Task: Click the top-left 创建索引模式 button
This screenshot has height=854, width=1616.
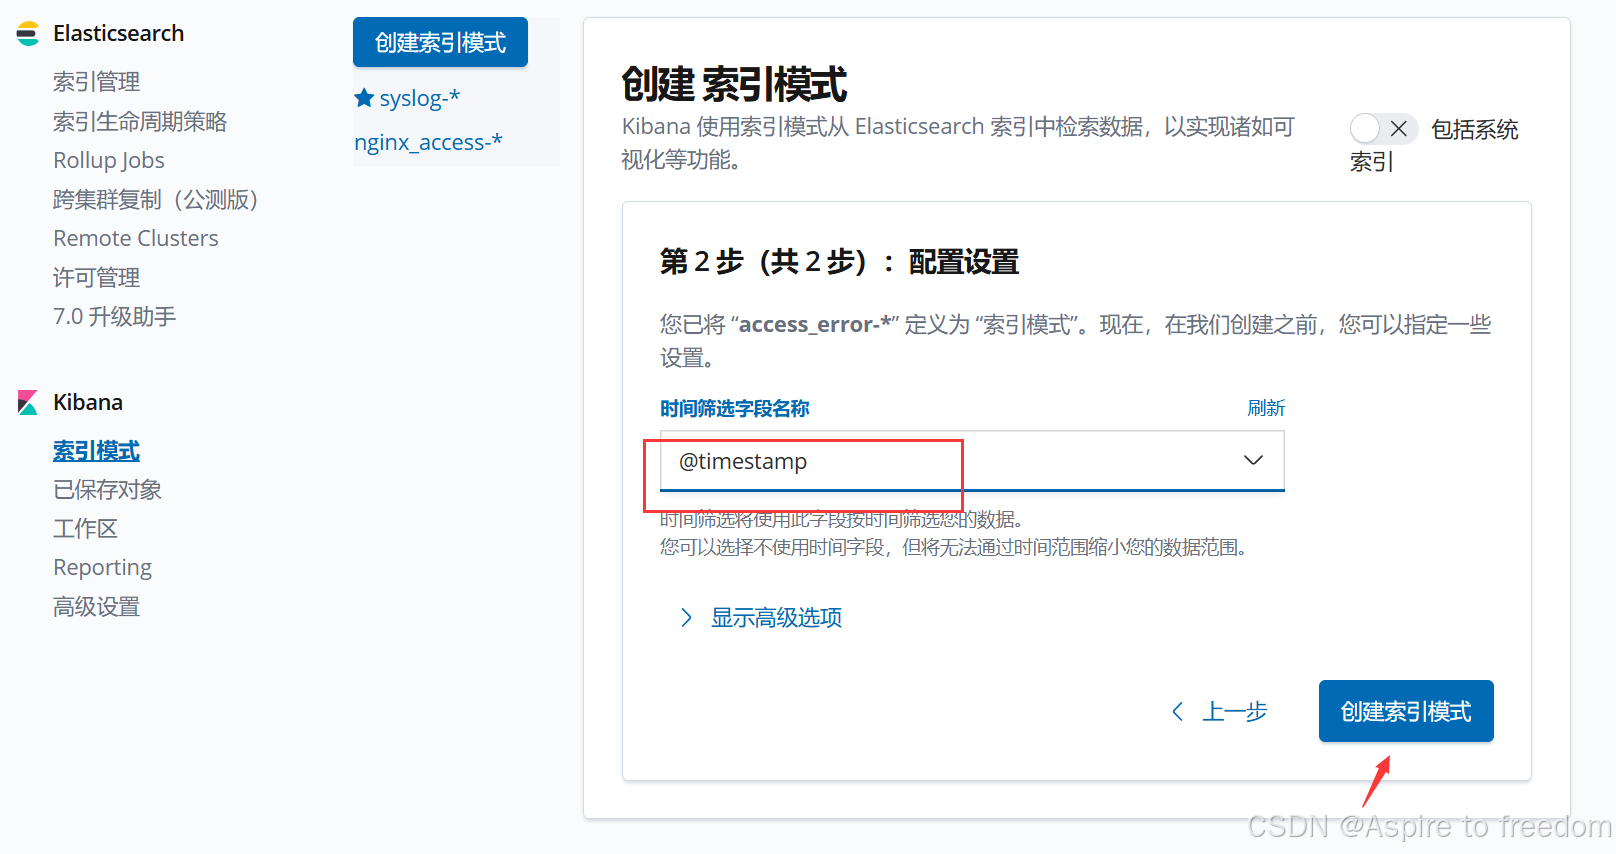Action: [x=440, y=42]
